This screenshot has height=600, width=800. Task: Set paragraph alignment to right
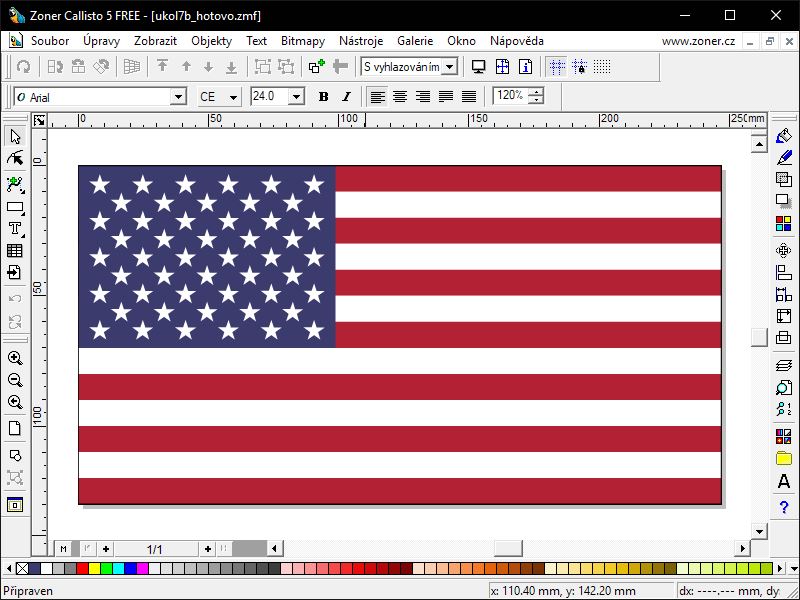[x=423, y=96]
